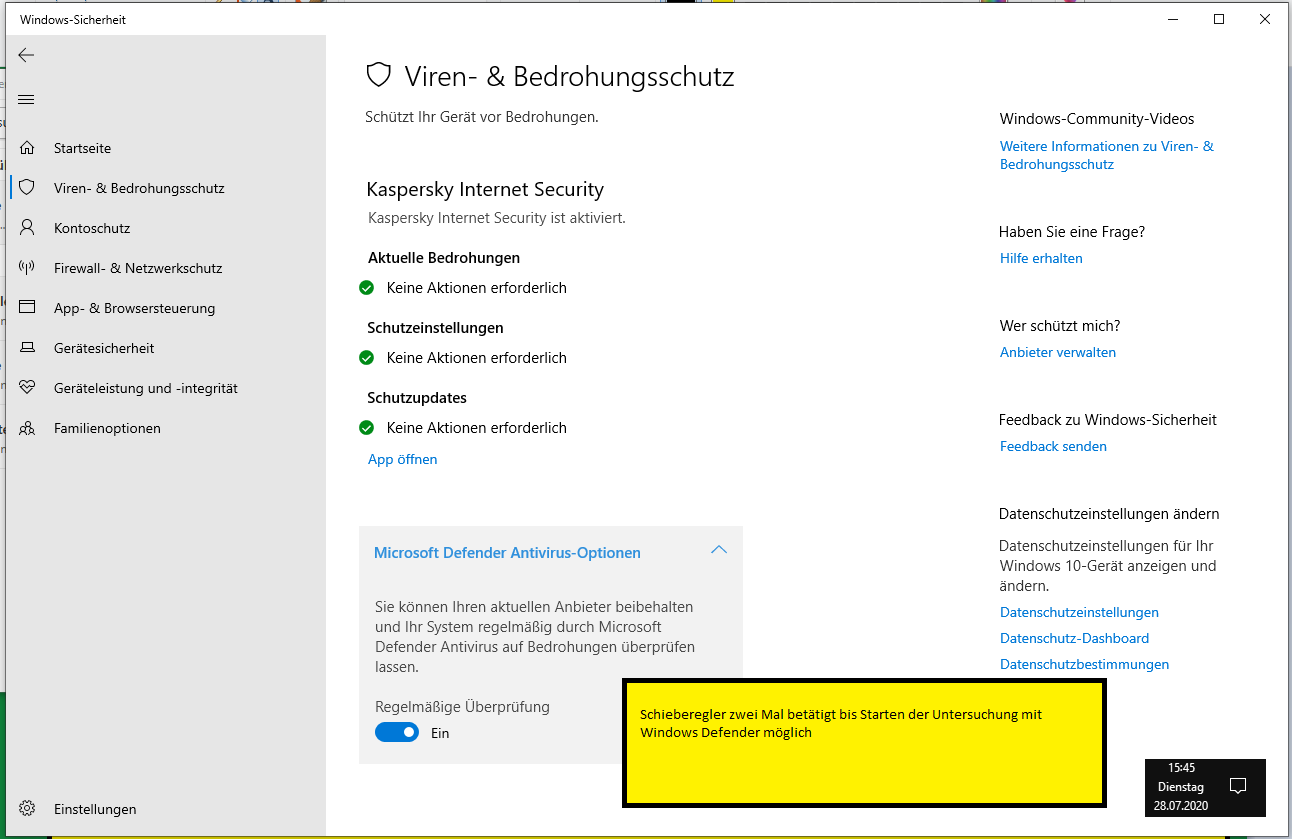The height and width of the screenshot is (839, 1292).
Task: Open Weitere Informationen zu Viren- & Bedrohungsschutz
Action: point(1107,155)
